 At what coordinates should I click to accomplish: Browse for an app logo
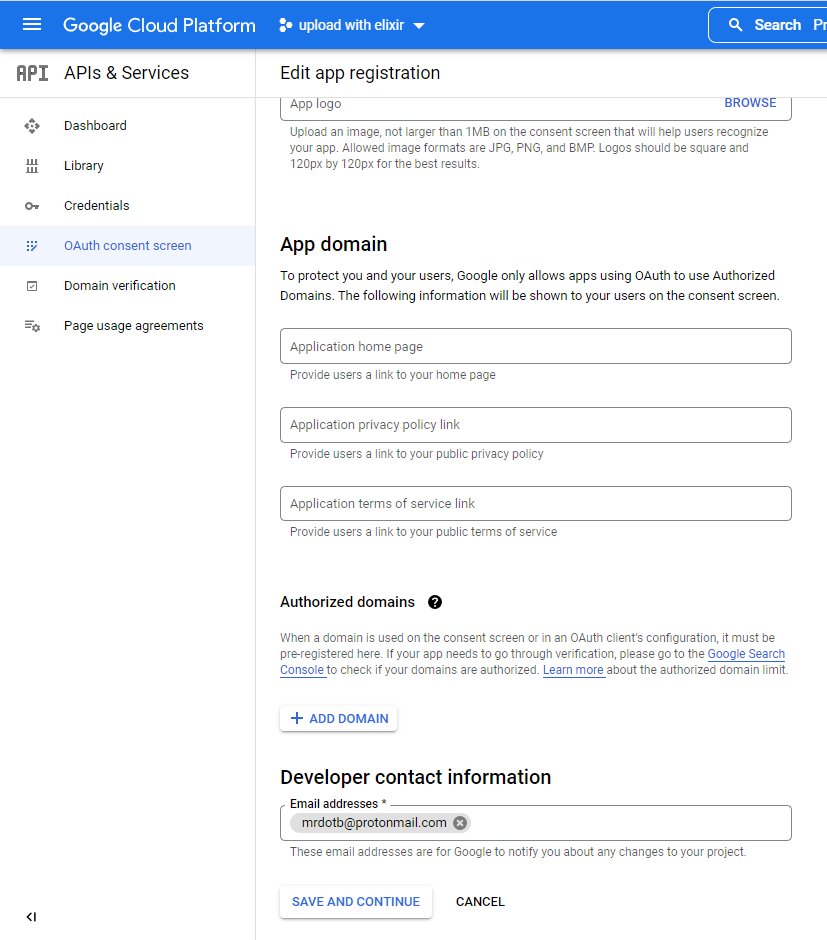click(750, 103)
